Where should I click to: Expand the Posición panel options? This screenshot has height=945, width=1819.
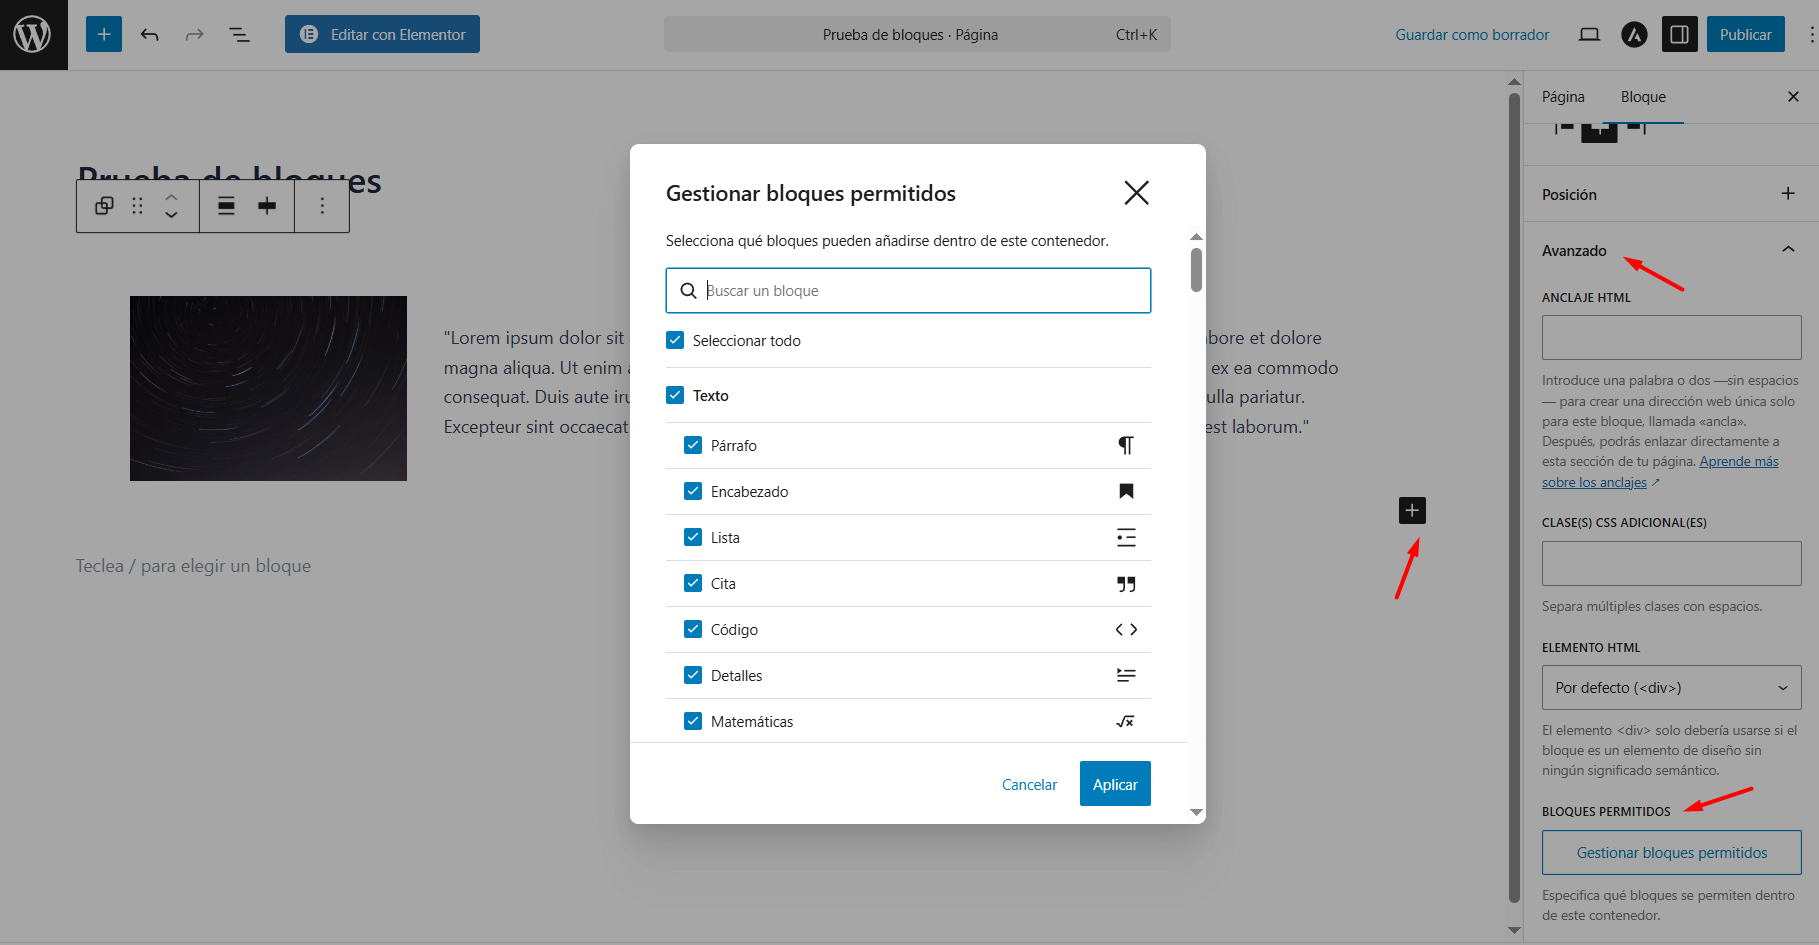[1788, 194]
